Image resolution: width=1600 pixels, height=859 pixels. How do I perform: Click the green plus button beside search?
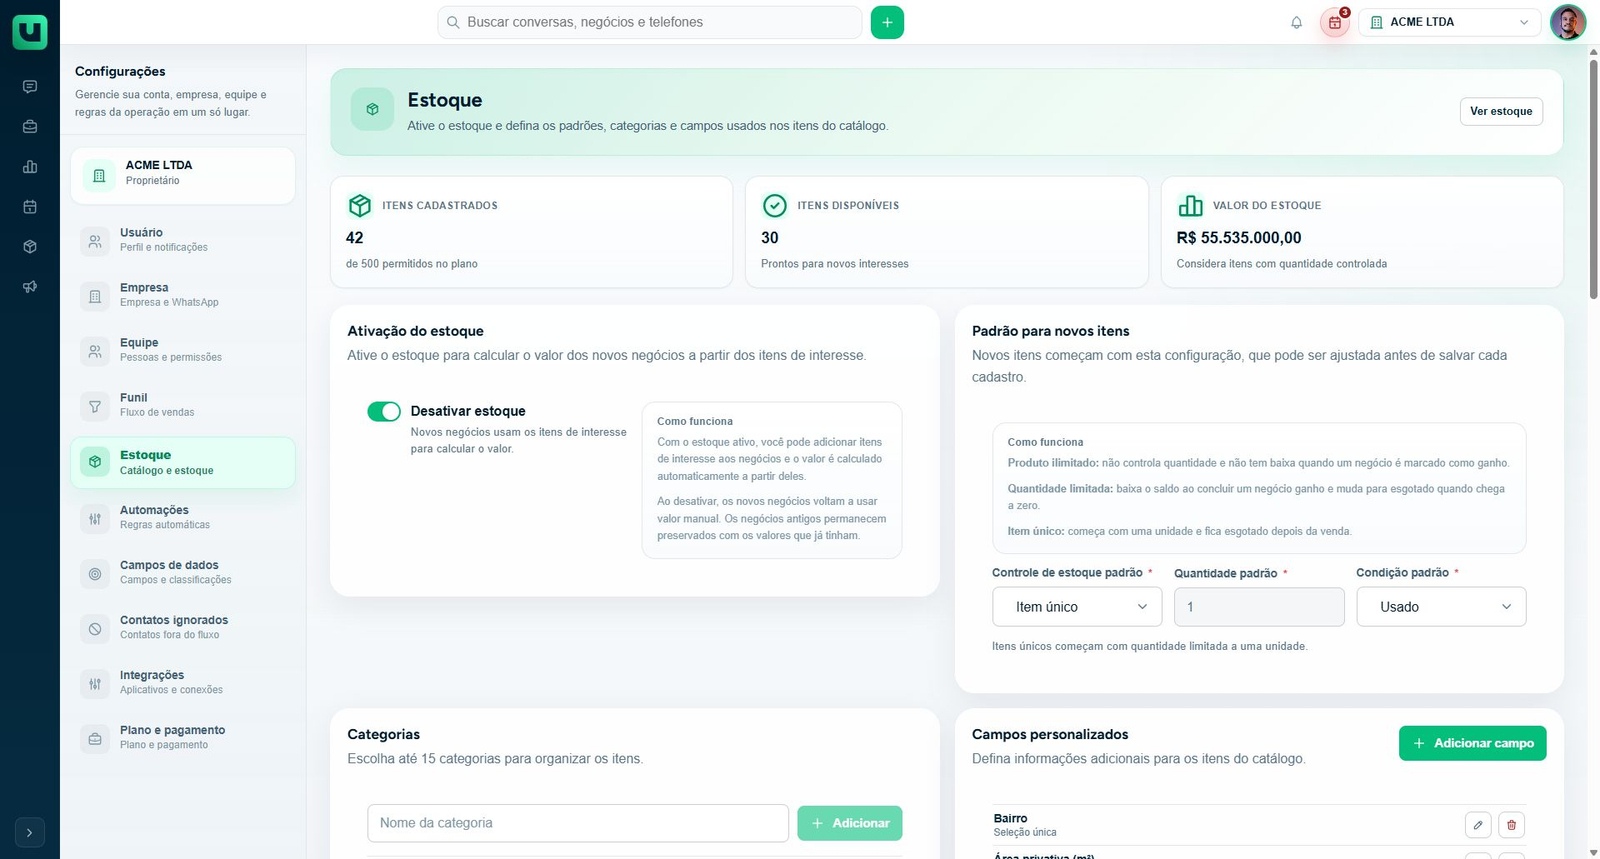887,22
